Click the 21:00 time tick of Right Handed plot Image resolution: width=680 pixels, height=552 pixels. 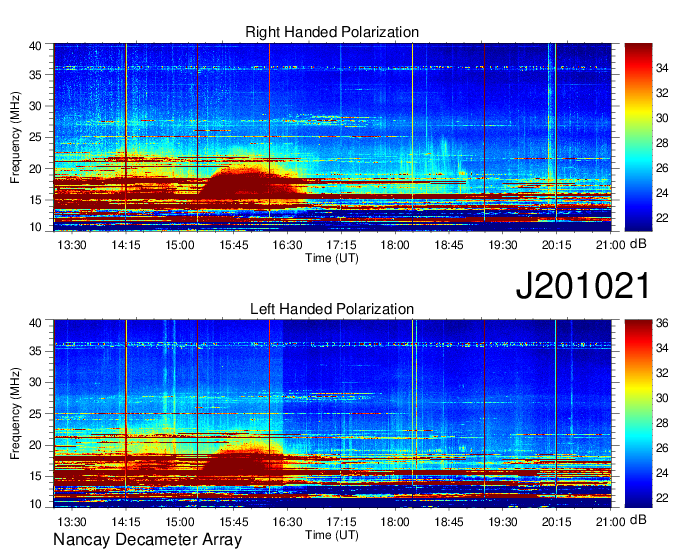click(611, 245)
